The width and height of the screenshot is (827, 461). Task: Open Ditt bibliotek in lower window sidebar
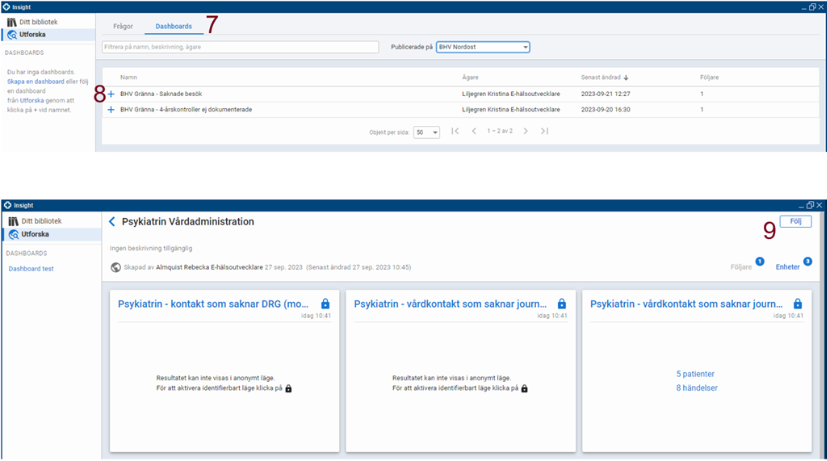click(42, 221)
